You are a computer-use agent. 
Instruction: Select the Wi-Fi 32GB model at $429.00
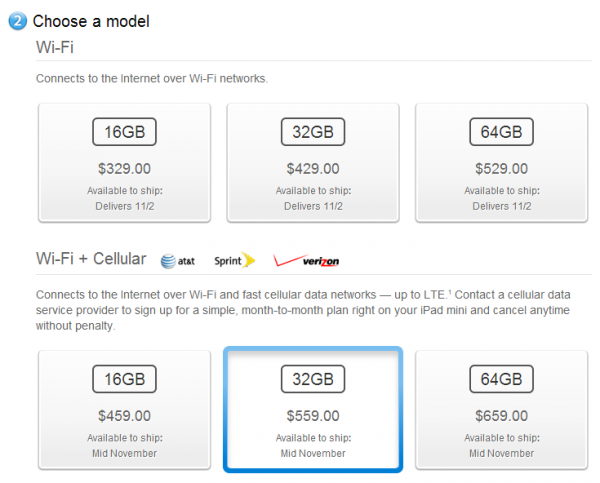[x=312, y=161]
